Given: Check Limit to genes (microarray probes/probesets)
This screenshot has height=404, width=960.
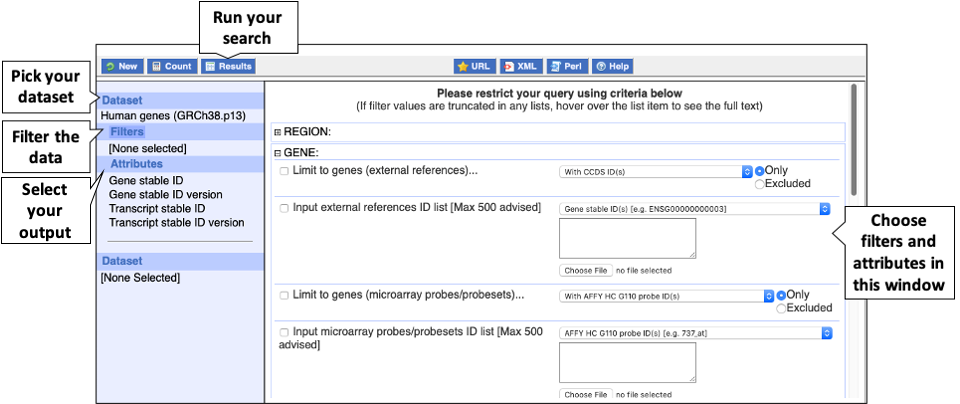Looking at the screenshot, I should 285,295.
